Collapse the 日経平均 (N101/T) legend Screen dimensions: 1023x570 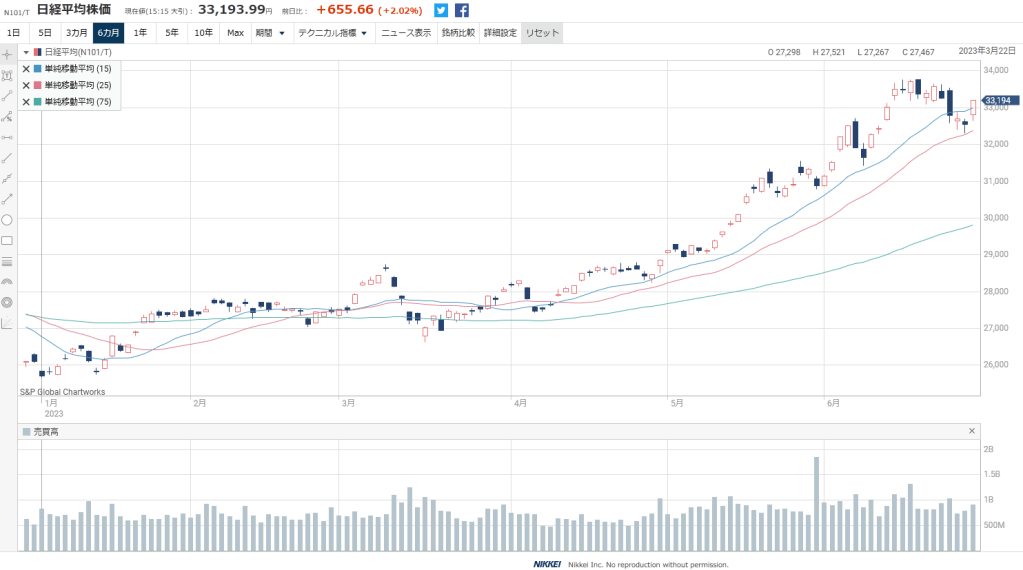pyautogui.click(x=26, y=52)
